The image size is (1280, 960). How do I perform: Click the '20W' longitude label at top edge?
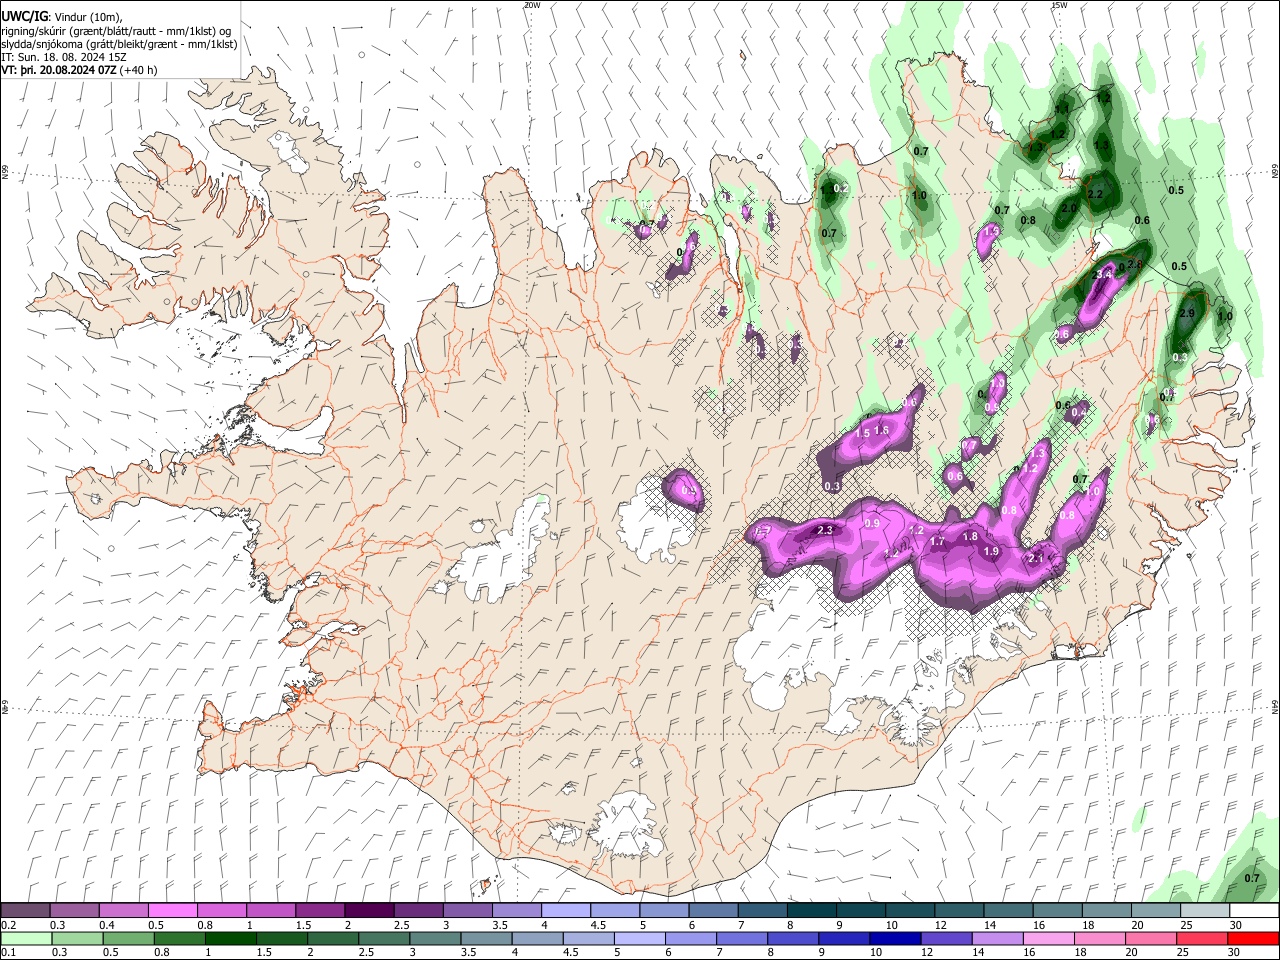click(532, 5)
